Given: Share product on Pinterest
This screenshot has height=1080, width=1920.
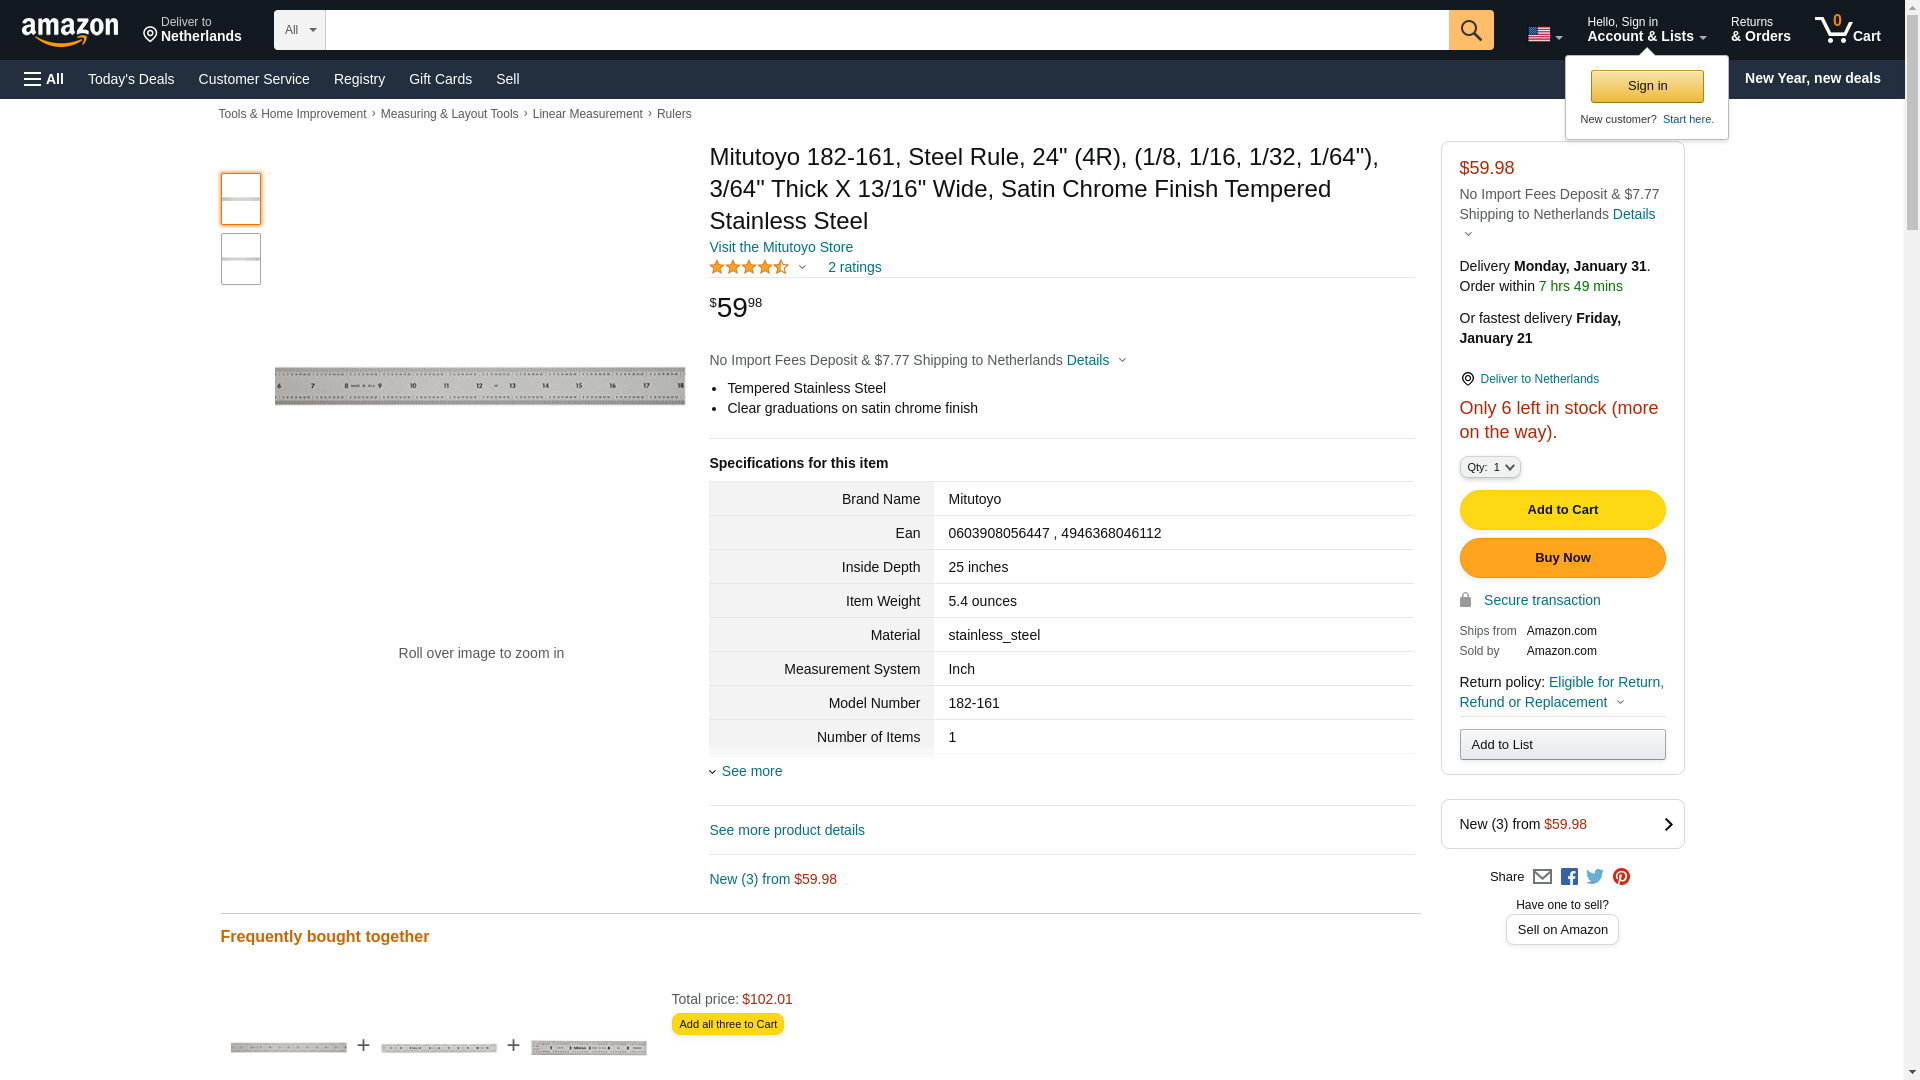Looking at the screenshot, I should (1621, 877).
